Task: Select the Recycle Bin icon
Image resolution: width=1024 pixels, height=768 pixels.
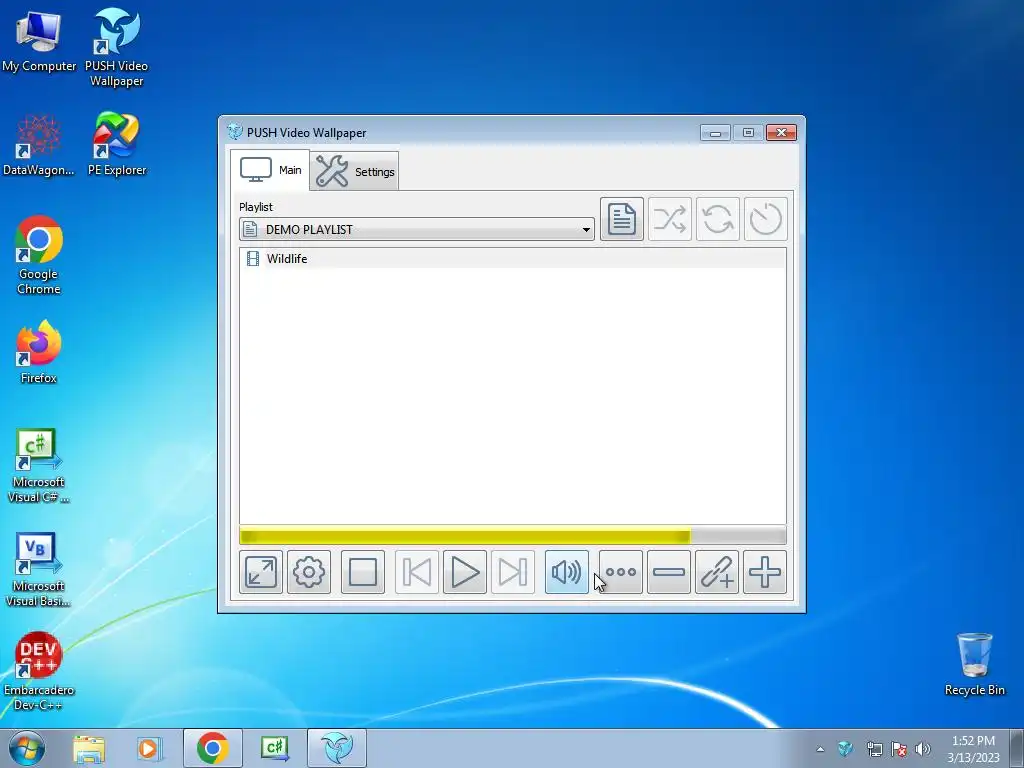Action: tap(974, 664)
